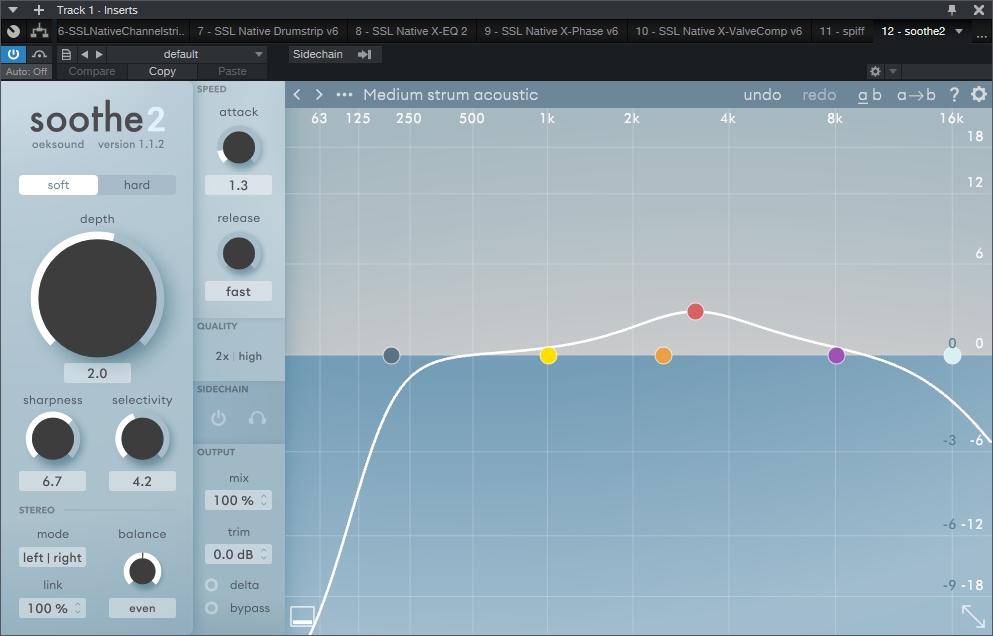The image size is (993, 636).
Task: Toggle the plugin power bypass button
Action: tap(13, 54)
